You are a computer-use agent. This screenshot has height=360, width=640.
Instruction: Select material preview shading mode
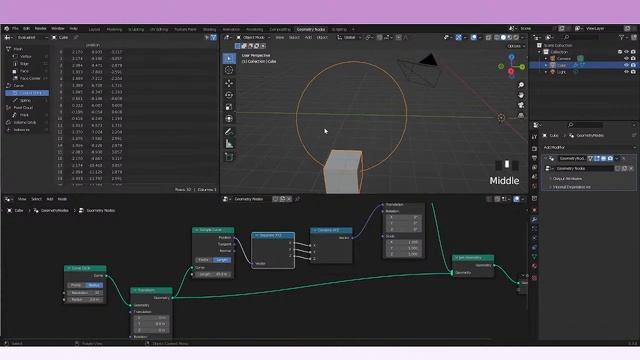click(x=509, y=37)
